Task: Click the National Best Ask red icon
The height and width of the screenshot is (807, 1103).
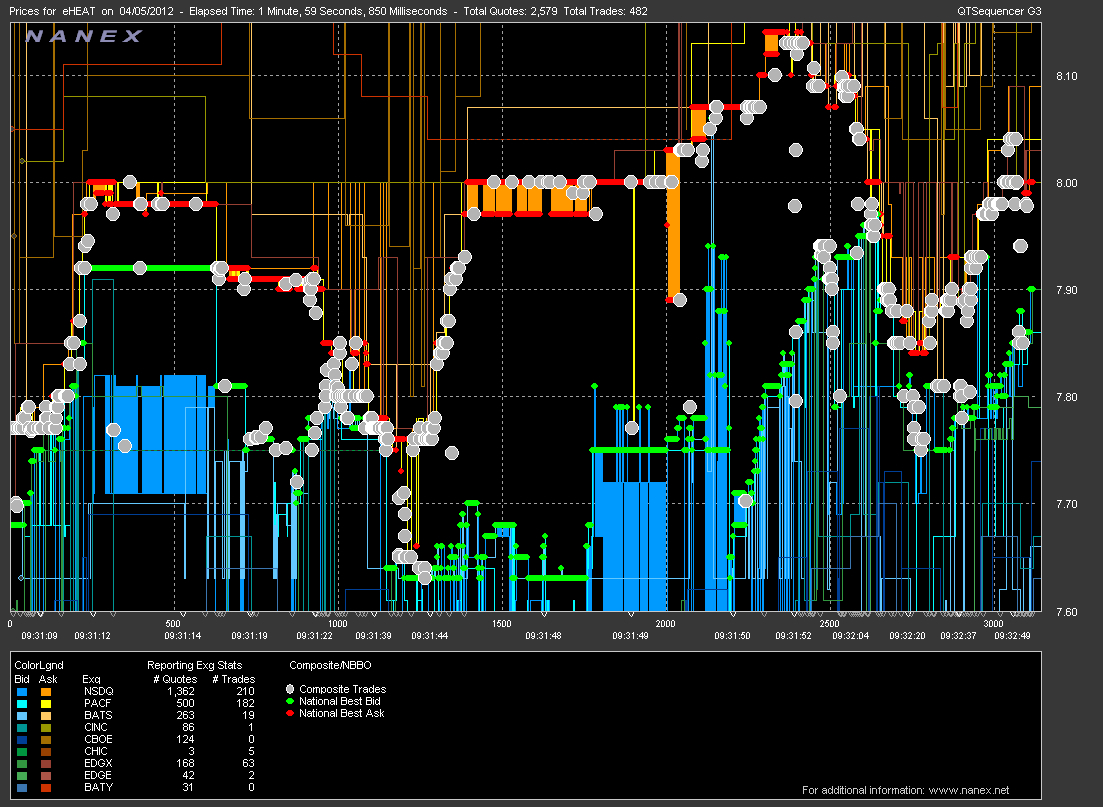Action: [x=290, y=713]
